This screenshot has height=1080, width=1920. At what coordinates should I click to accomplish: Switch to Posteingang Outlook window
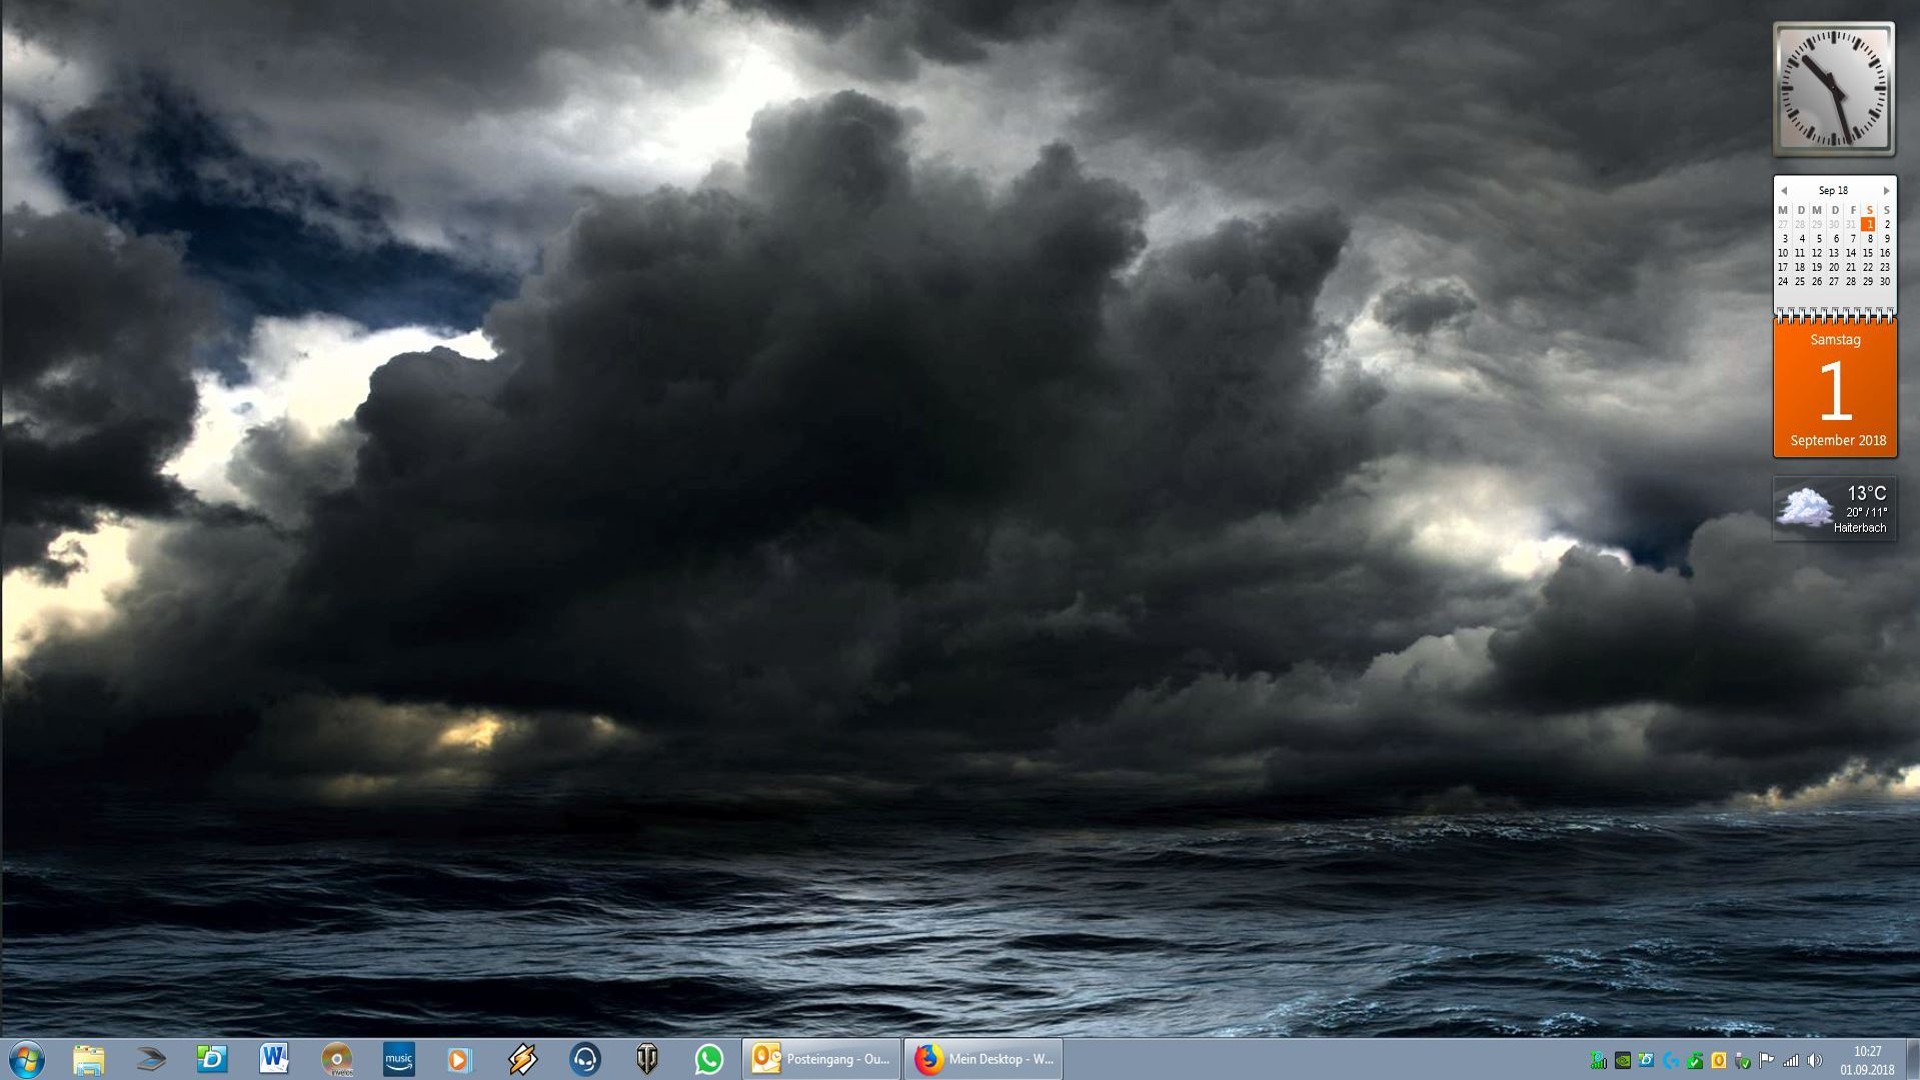tap(821, 1059)
